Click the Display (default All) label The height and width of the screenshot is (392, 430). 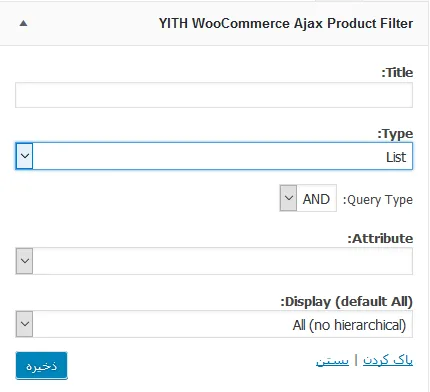pos(346,301)
